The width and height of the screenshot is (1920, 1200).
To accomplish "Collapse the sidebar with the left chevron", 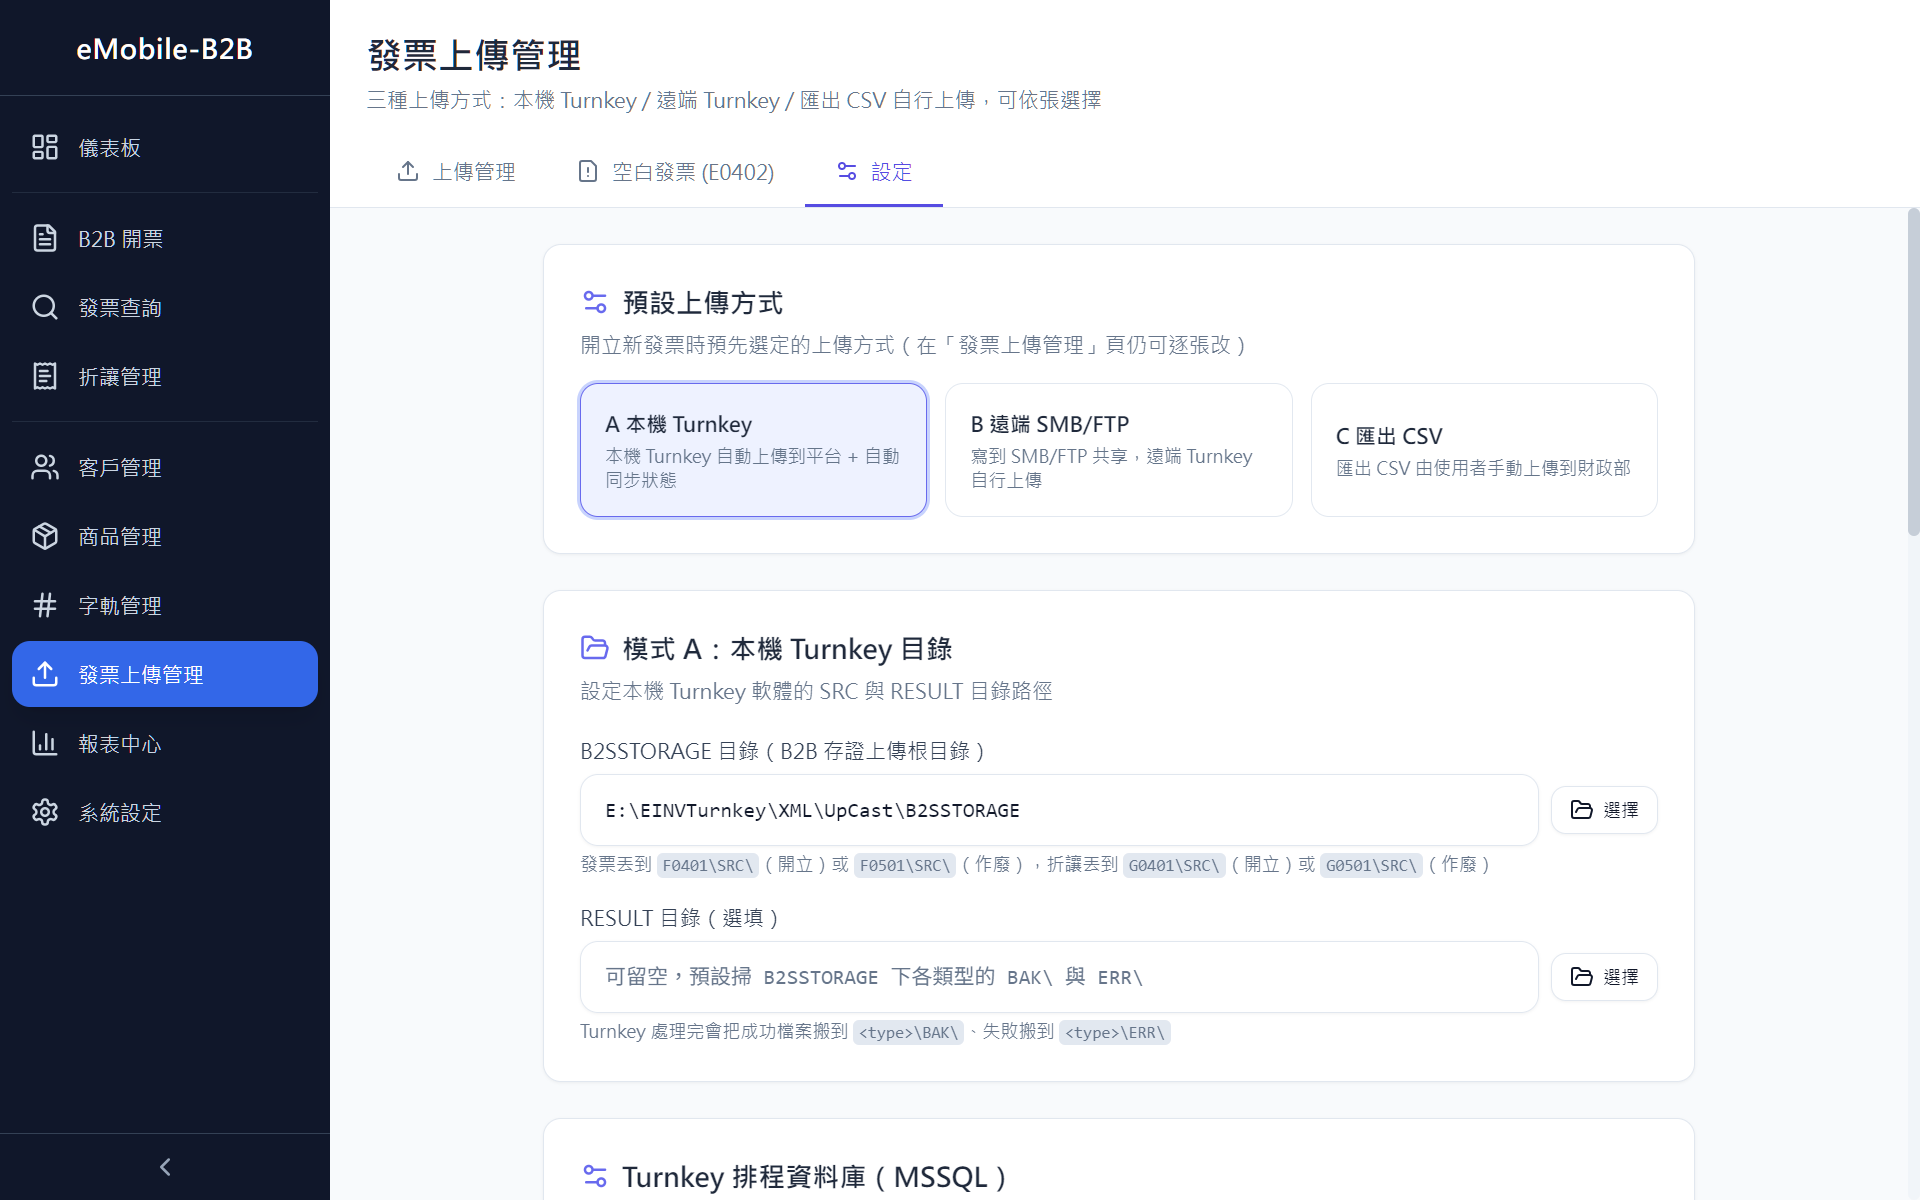I will pos(165,1167).
